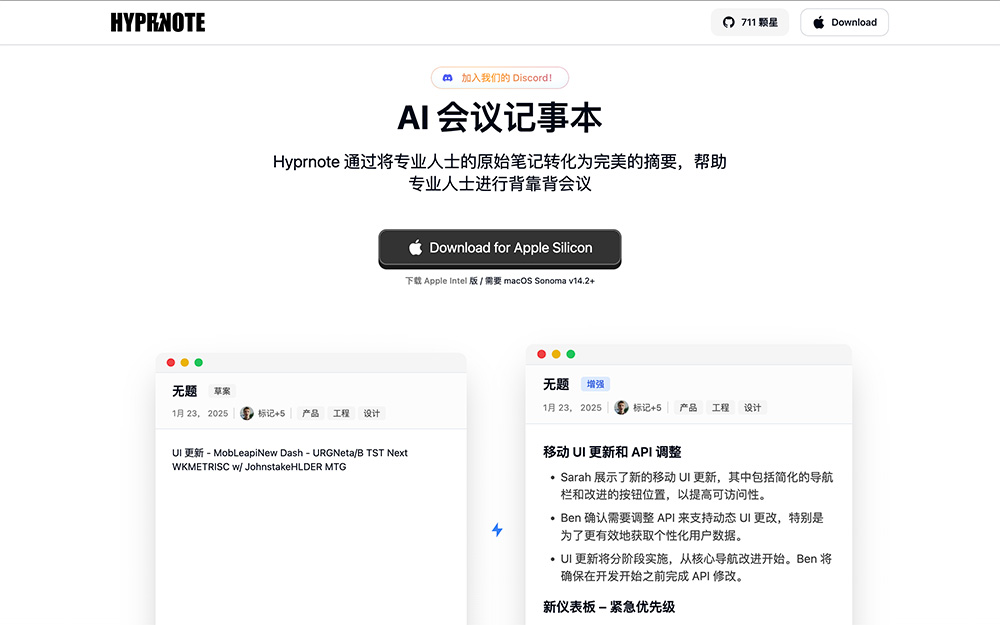Click the Discord icon in the badge
This screenshot has height=625, width=1000.
[448, 78]
